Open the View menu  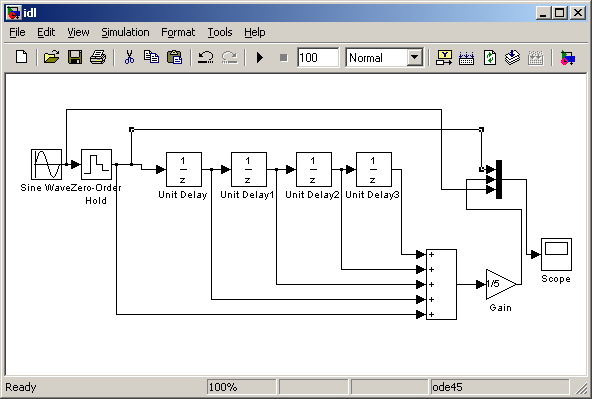(x=78, y=32)
